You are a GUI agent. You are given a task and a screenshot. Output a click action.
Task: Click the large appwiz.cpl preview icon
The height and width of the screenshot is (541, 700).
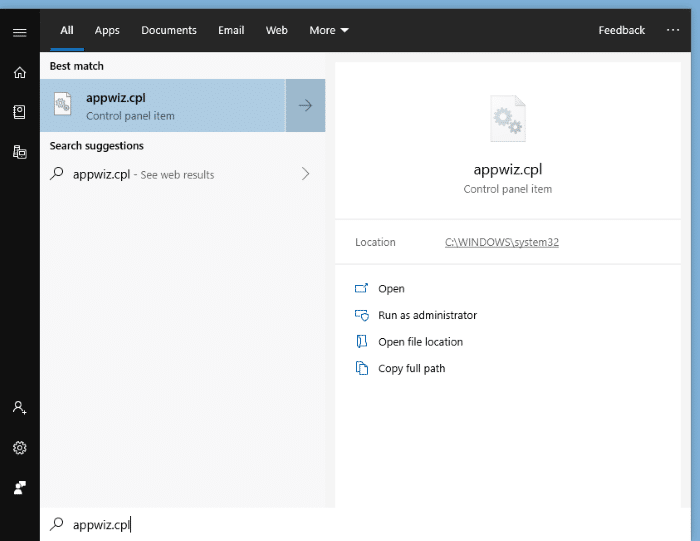(x=508, y=118)
